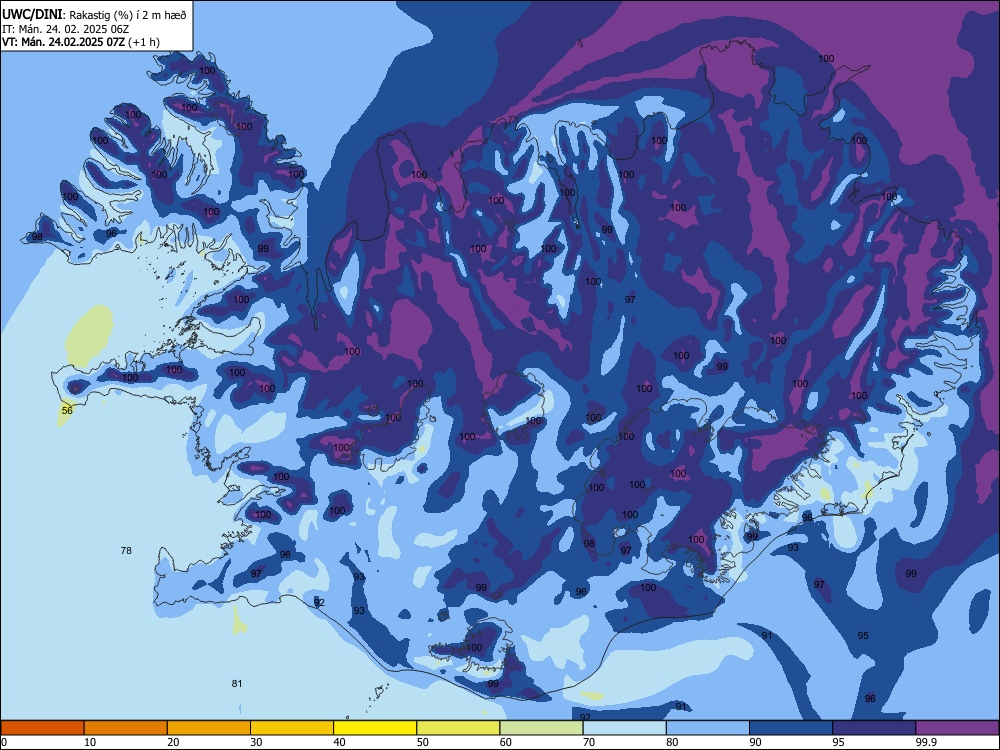The width and height of the screenshot is (1000, 750).
Task: Select the legend tick label 20
Action: pyautogui.click(x=173, y=742)
